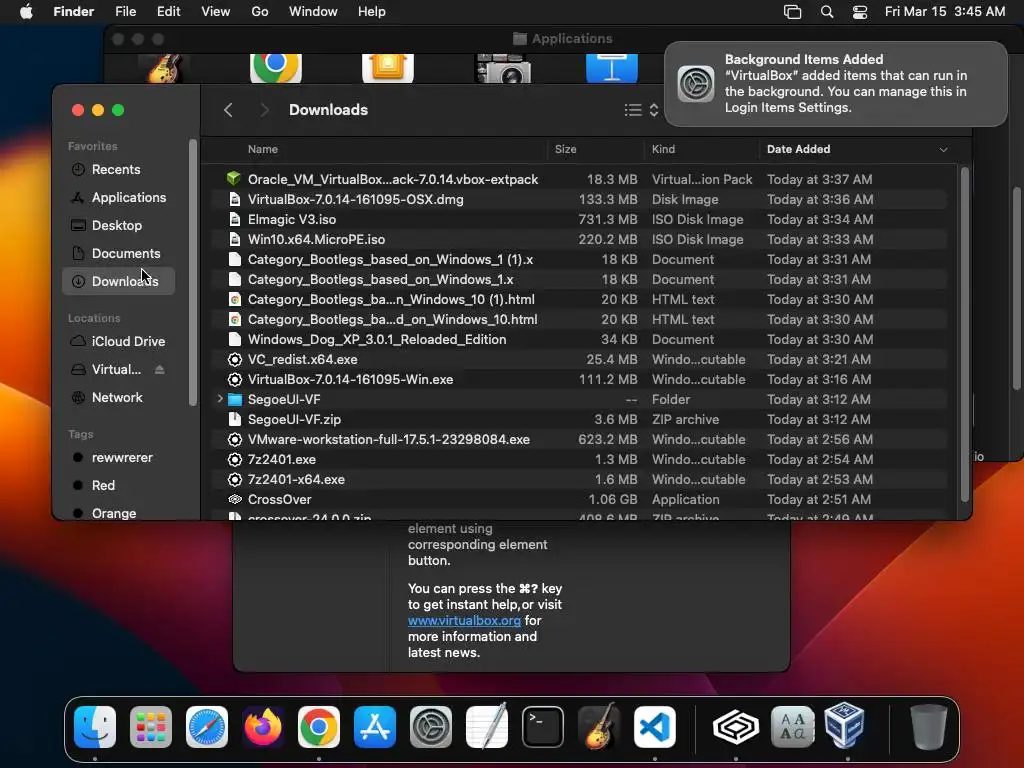Screen dimensions: 1024x768
Task: Open the Trash in the Dock
Action: tap(928, 726)
